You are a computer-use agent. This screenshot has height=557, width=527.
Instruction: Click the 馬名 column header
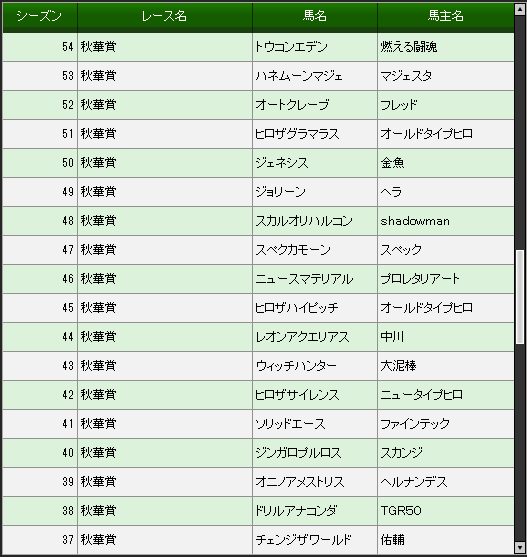coord(315,16)
